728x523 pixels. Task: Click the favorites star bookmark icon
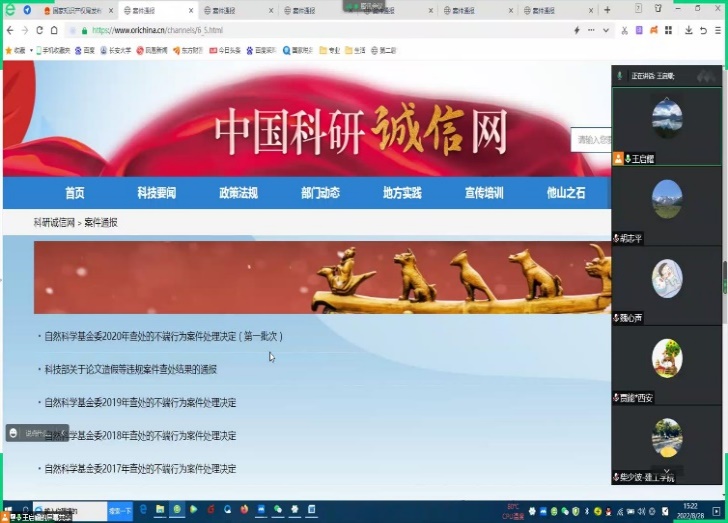9,49
